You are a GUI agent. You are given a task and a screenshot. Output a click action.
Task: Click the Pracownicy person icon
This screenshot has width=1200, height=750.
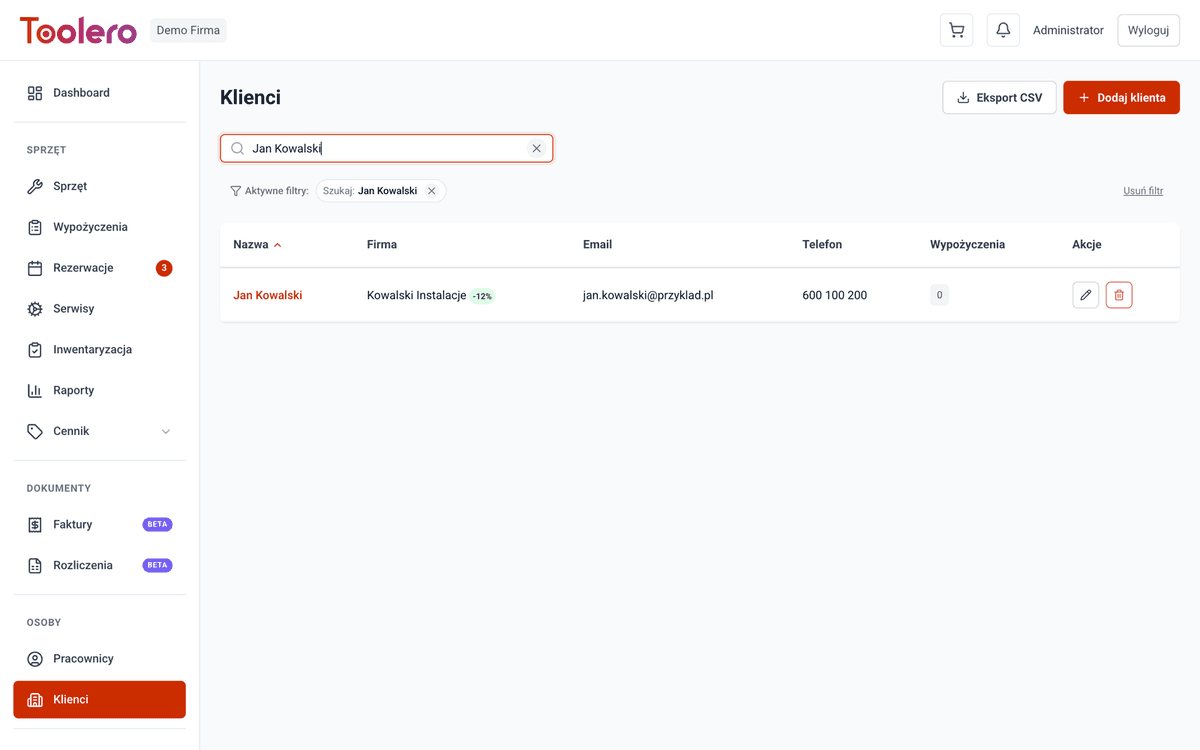[x=35, y=659]
